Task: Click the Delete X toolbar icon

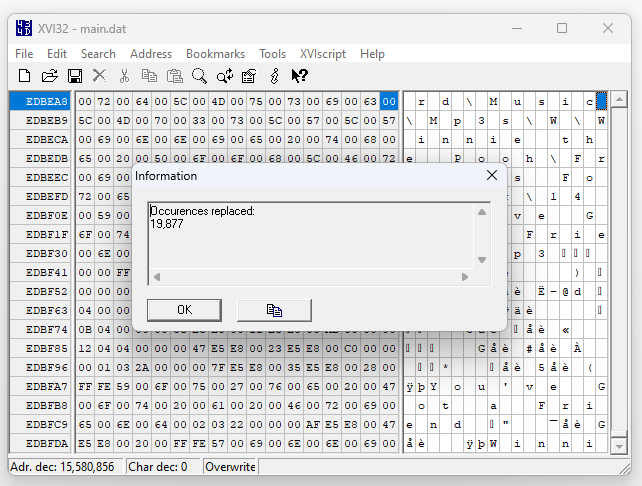Action: pos(99,76)
